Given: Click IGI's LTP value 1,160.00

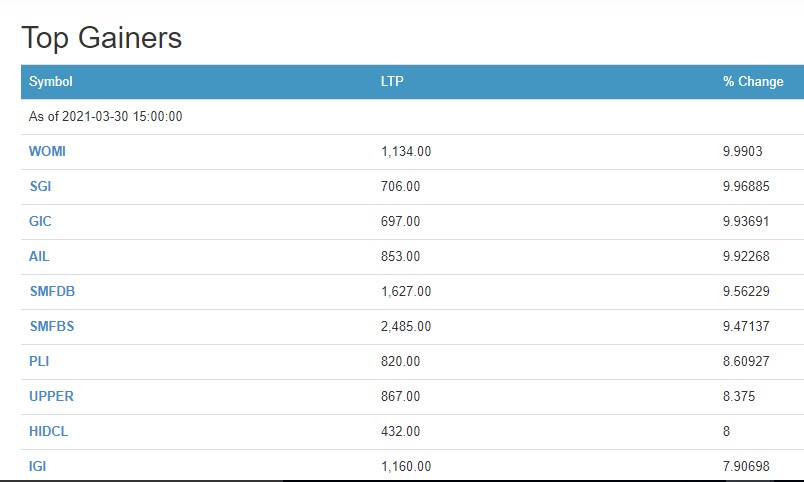Looking at the screenshot, I should [x=406, y=466].
